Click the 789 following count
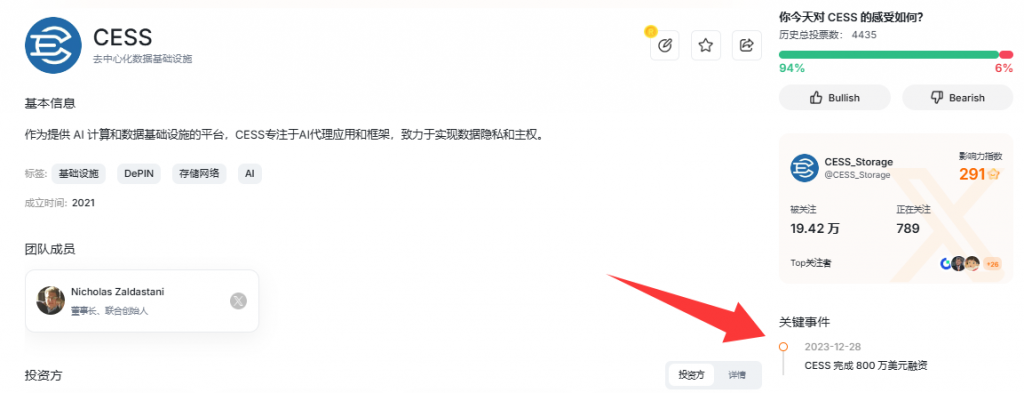 (908, 228)
